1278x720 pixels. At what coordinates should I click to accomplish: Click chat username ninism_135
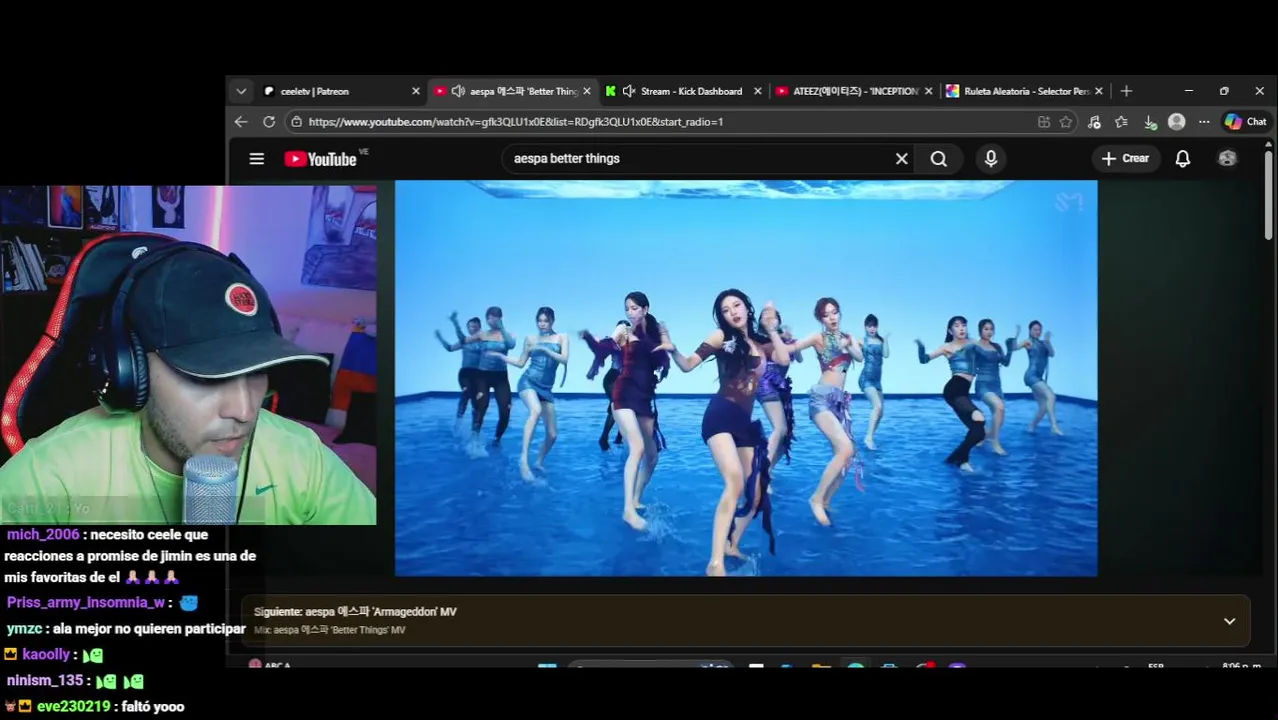[x=45, y=681]
